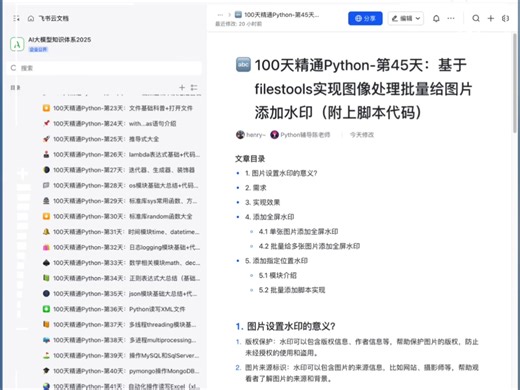Open 第23天: 文件基础科普+打开文件

coord(123,108)
